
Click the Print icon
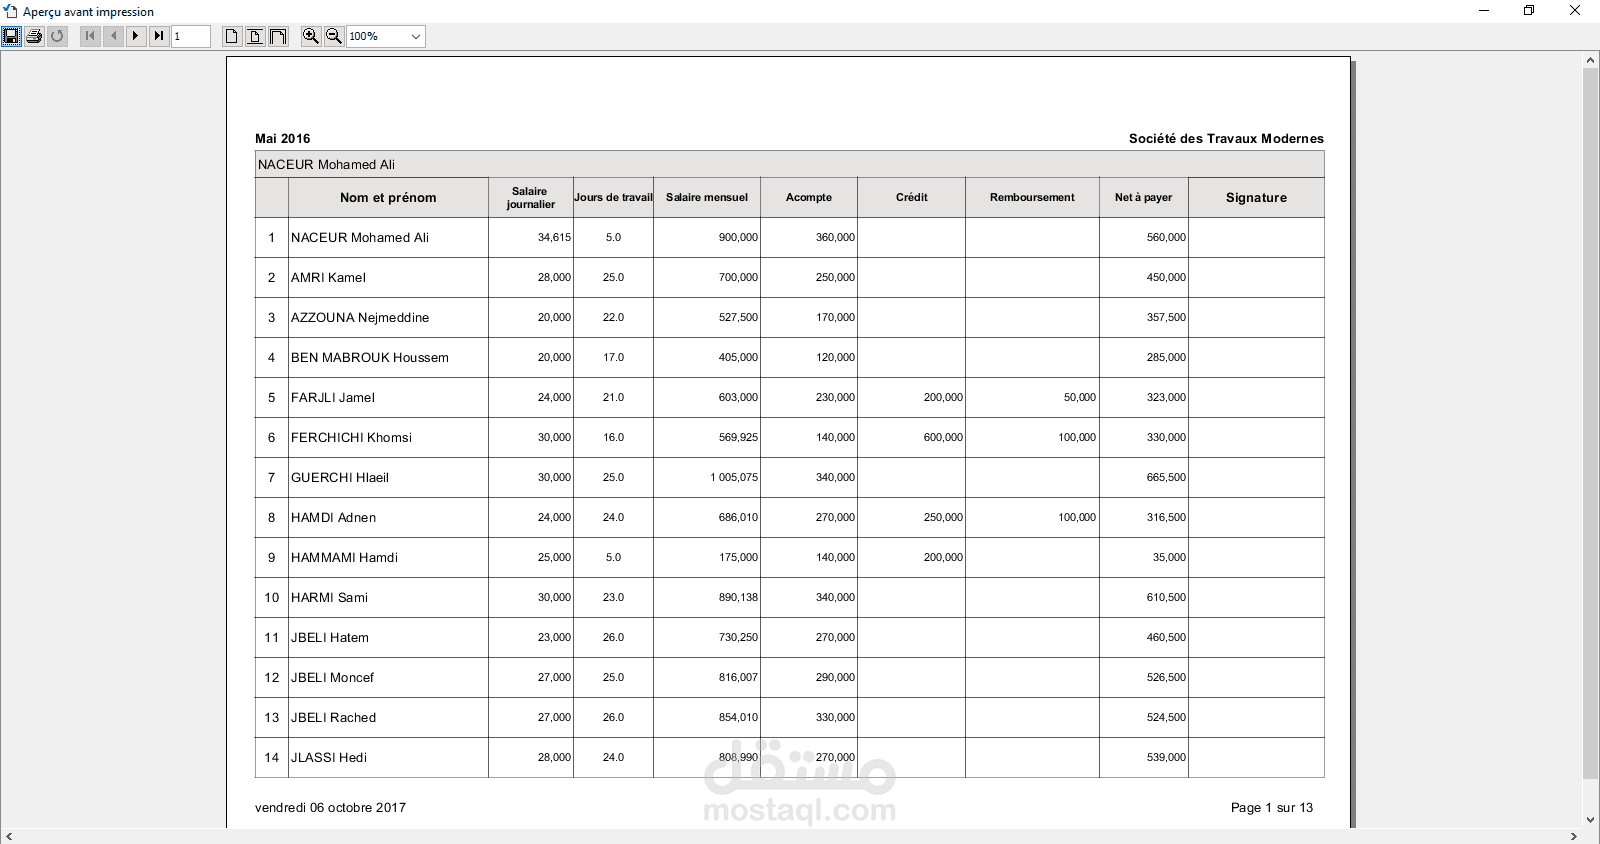pyautogui.click(x=34, y=36)
